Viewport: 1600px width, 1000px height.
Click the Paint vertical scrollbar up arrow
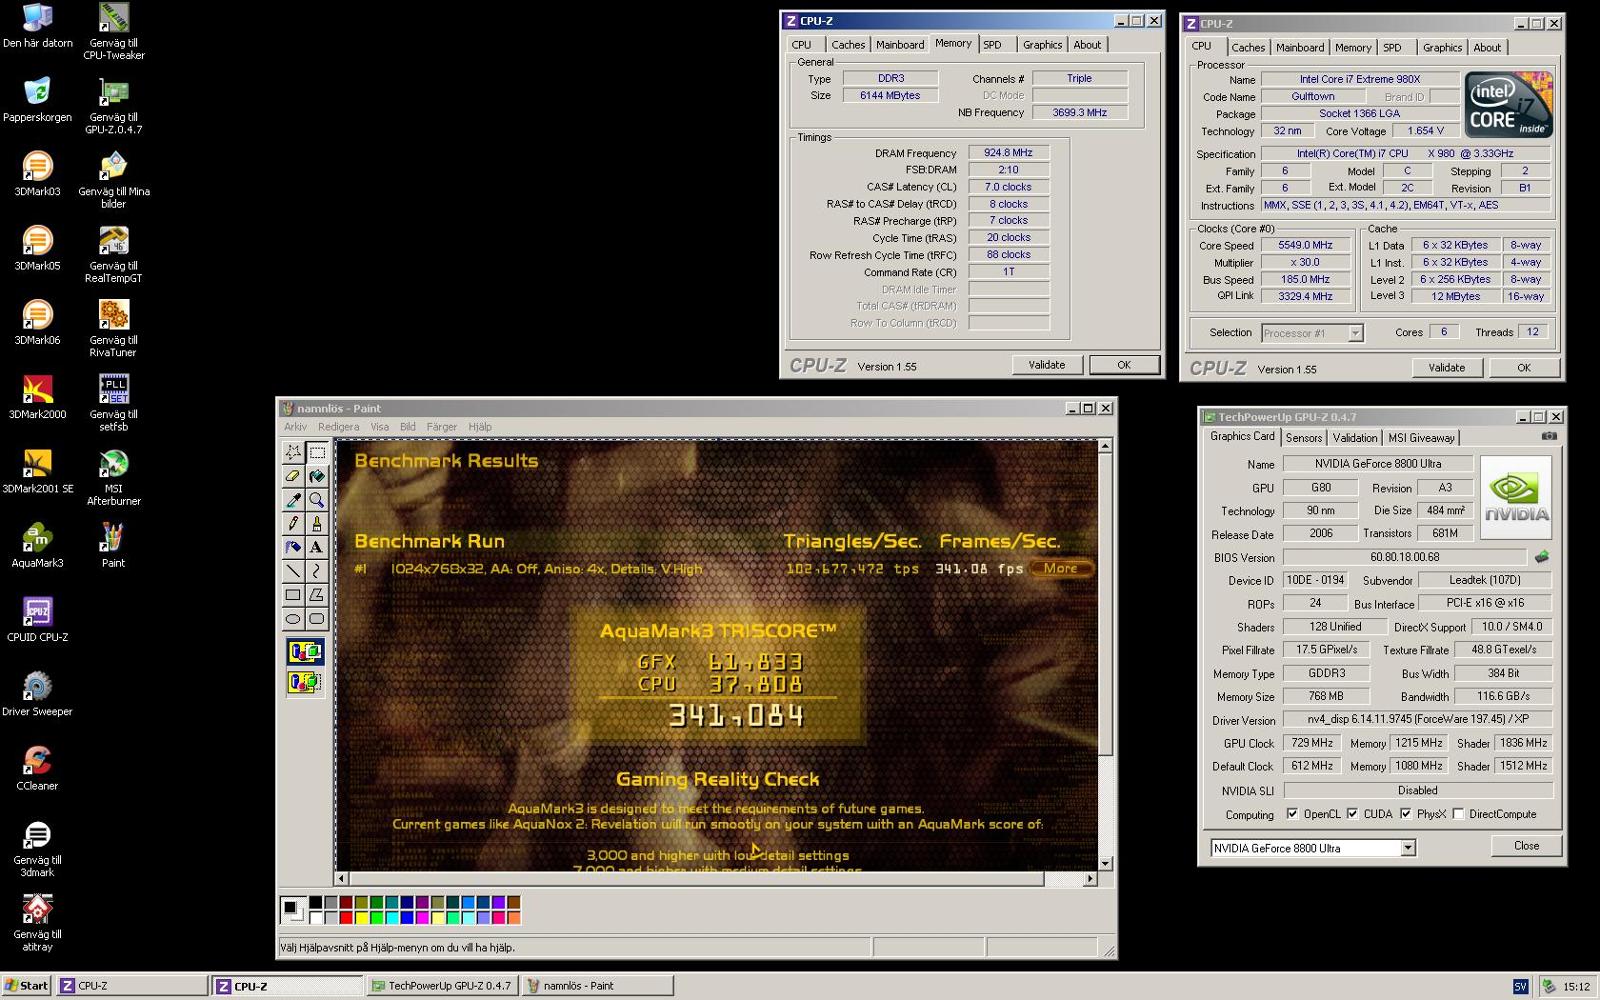[x=1105, y=446]
